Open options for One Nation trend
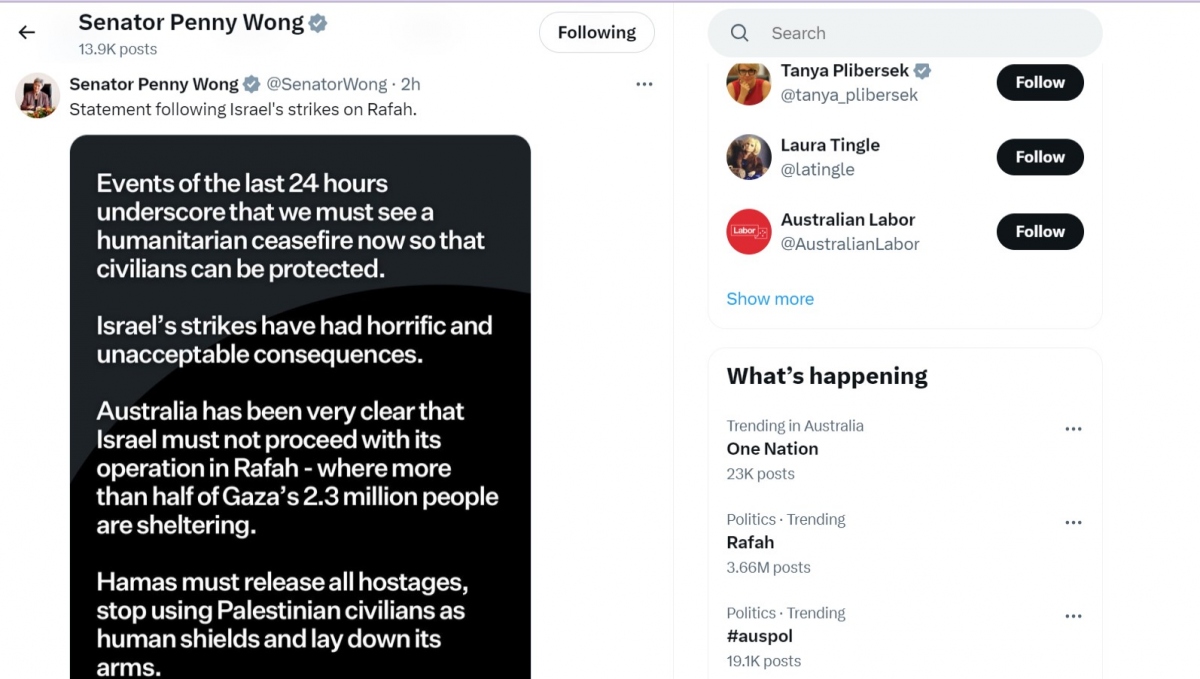 1073,428
